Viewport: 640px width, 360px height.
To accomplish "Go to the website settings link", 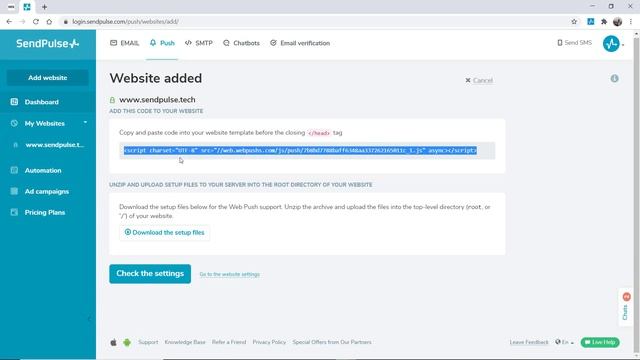I will 229,274.
